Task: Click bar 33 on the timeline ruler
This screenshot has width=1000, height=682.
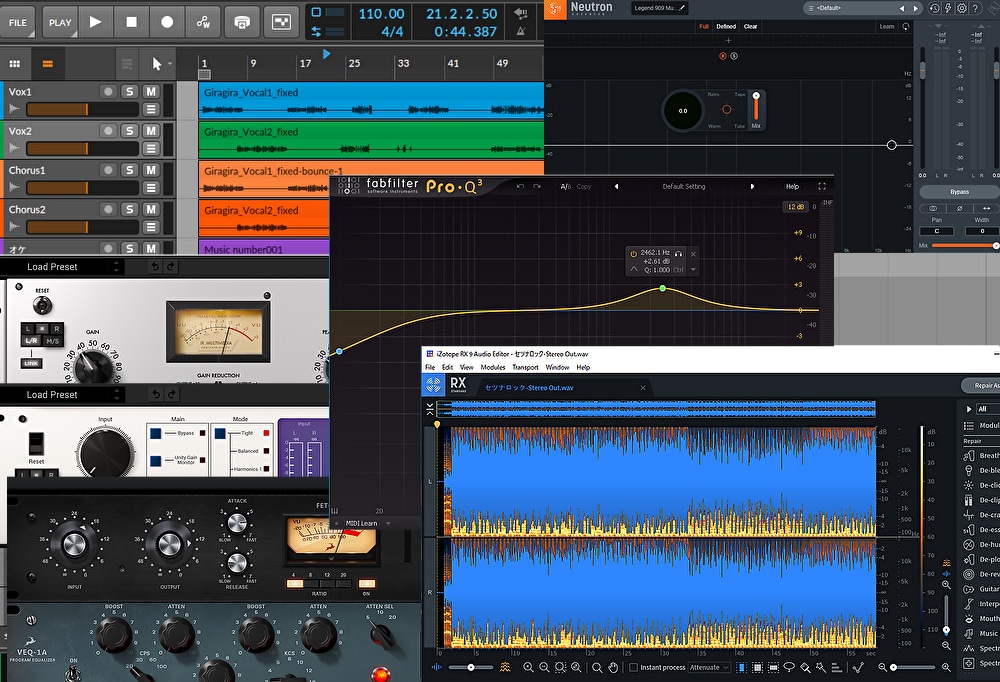Action: (x=403, y=64)
